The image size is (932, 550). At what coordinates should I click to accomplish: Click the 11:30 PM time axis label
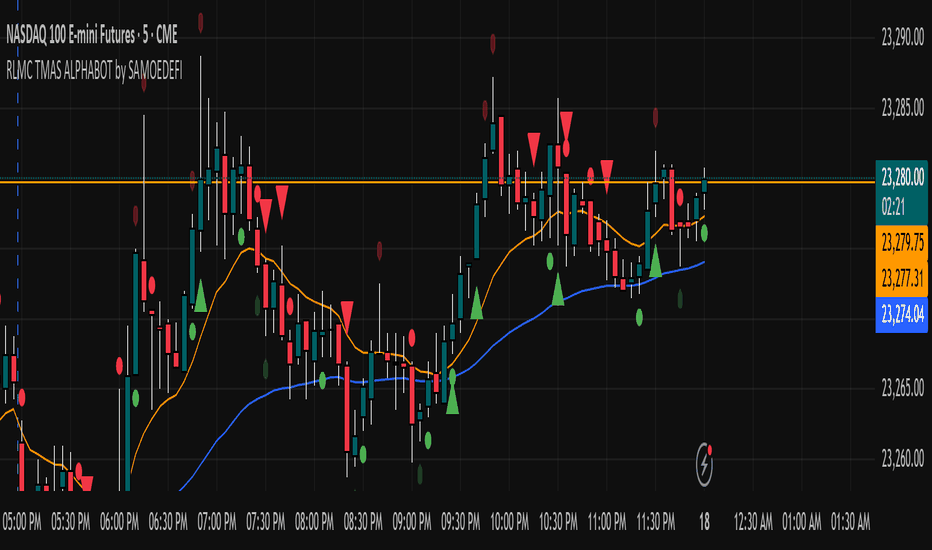point(656,522)
